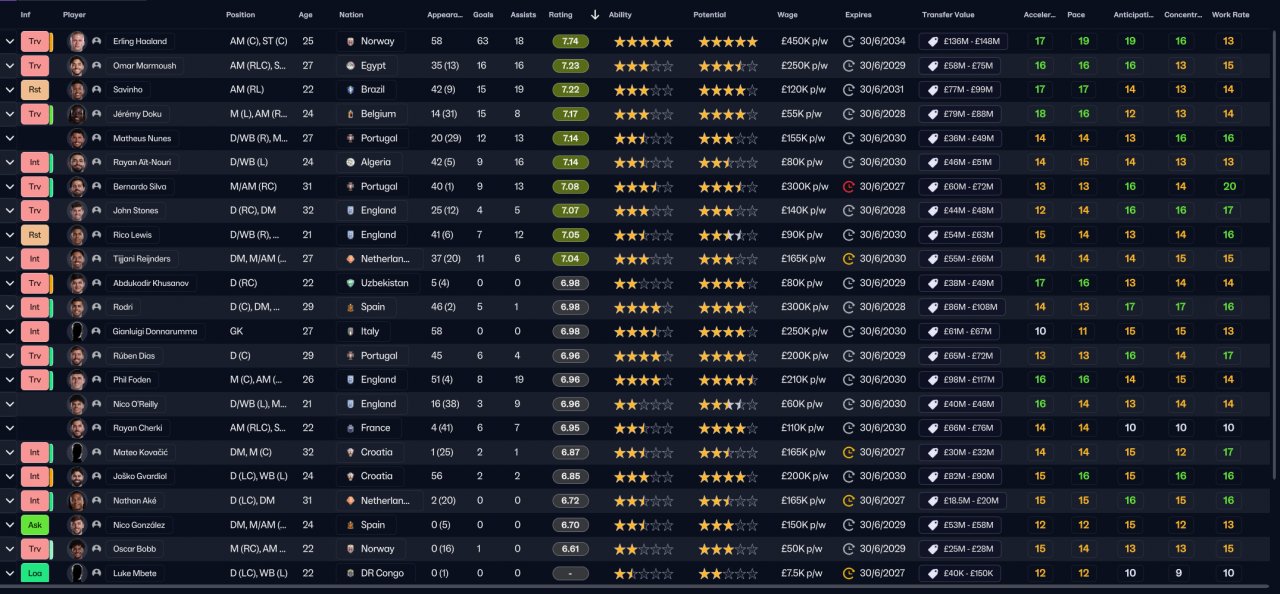Click the sort arrow next to Rating header
This screenshot has height=594, width=1280.
[595, 15]
